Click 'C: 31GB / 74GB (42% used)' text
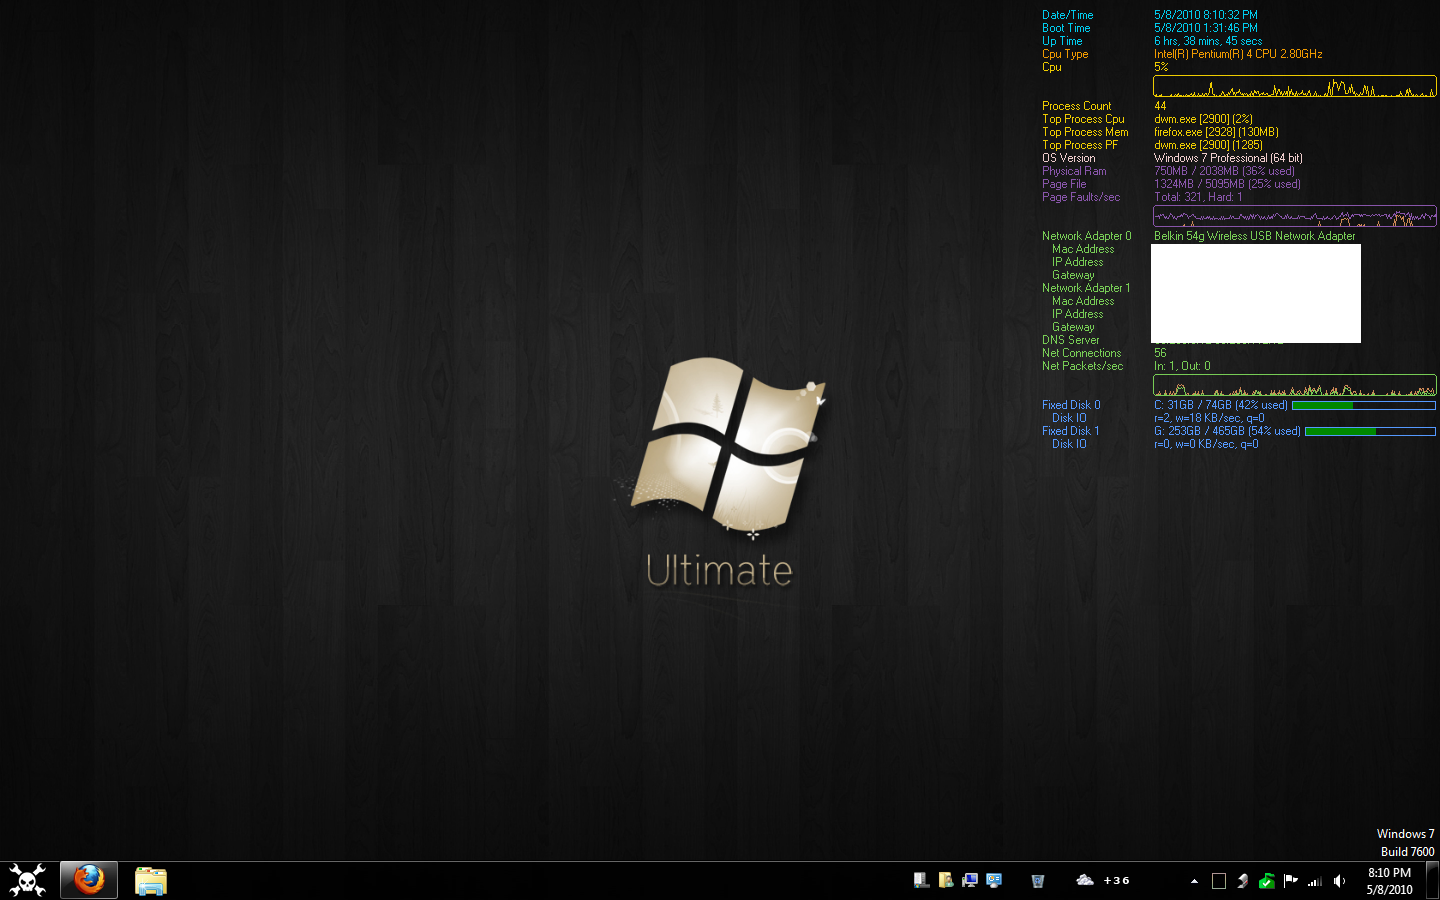 coord(1221,405)
